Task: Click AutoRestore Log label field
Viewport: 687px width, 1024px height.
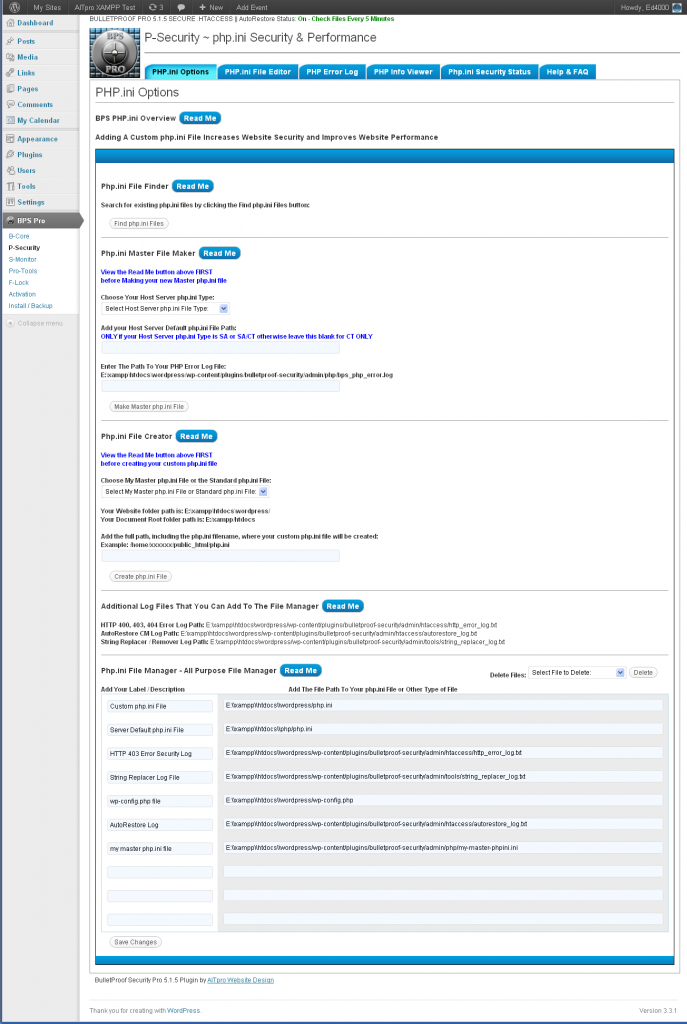Action: (x=160, y=825)
